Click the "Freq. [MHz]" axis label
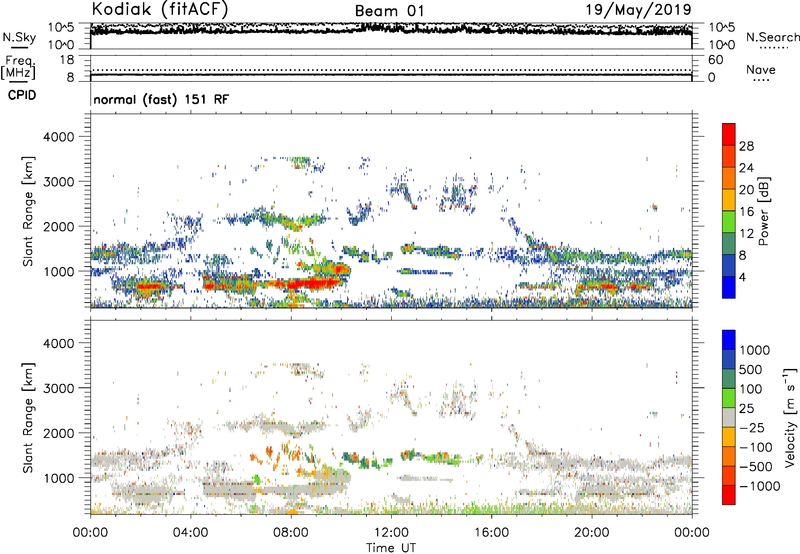The width and height of the screenshot is (800, 554). (18, 67)
